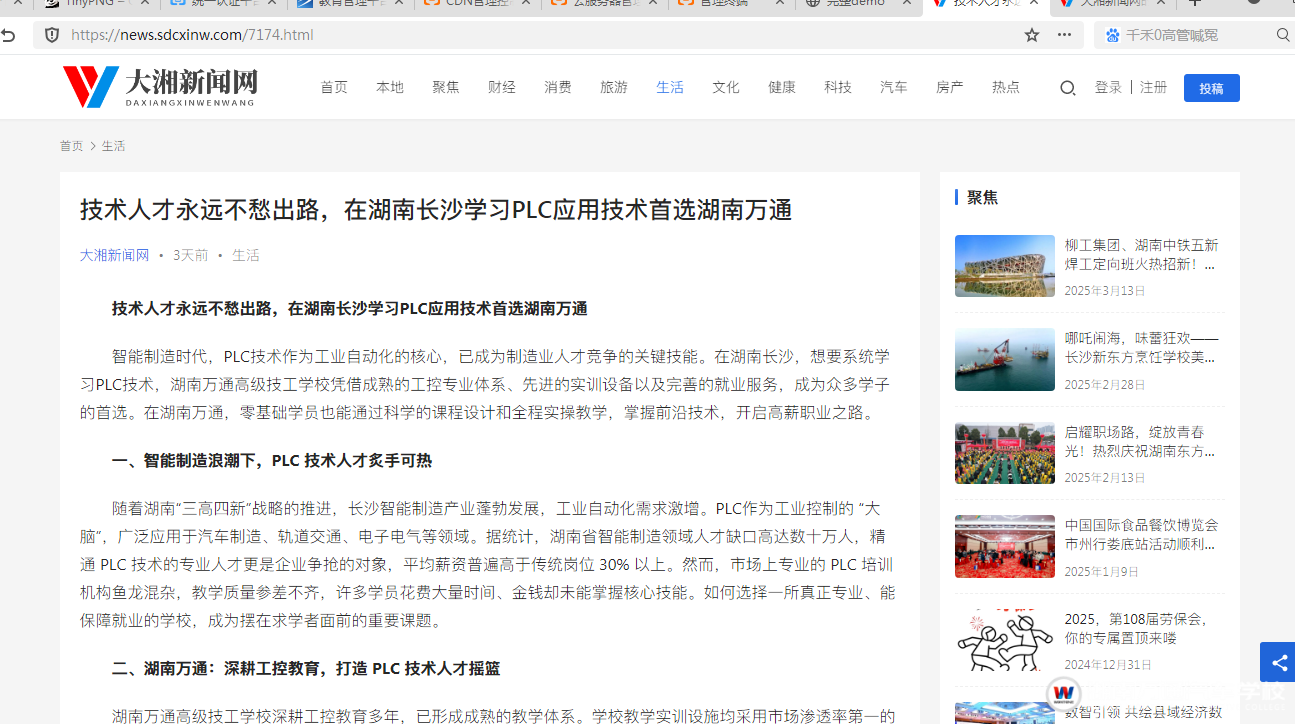The width and height of the screenshot is (1295, 724).
Task: Open the 旅游 navigation section
Action: coord(614,88)
